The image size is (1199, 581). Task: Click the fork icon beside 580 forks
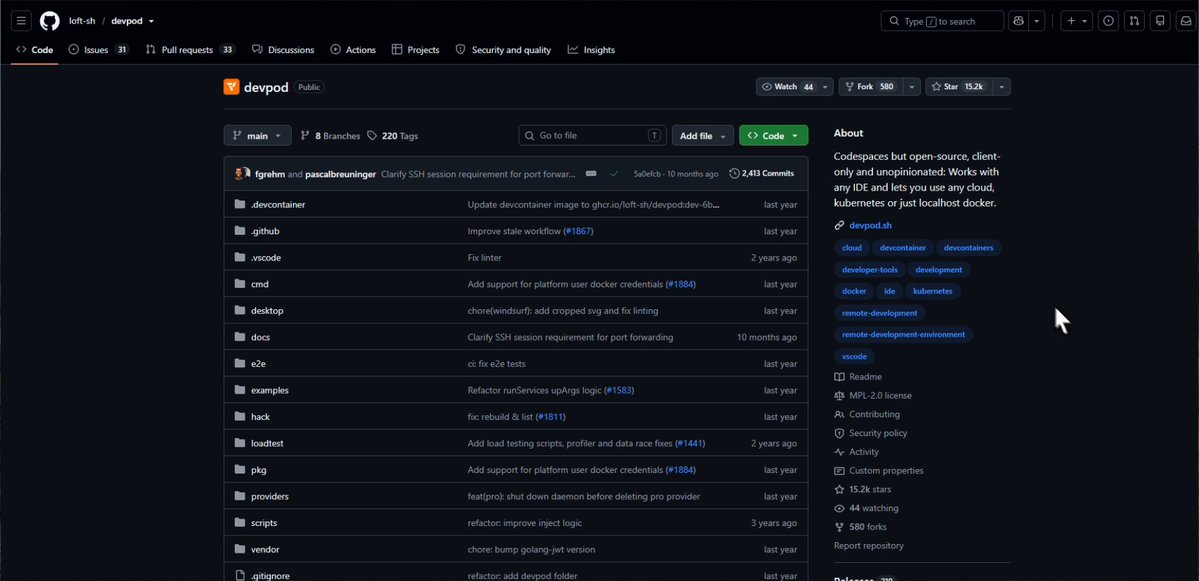click(x=840, y=527)
